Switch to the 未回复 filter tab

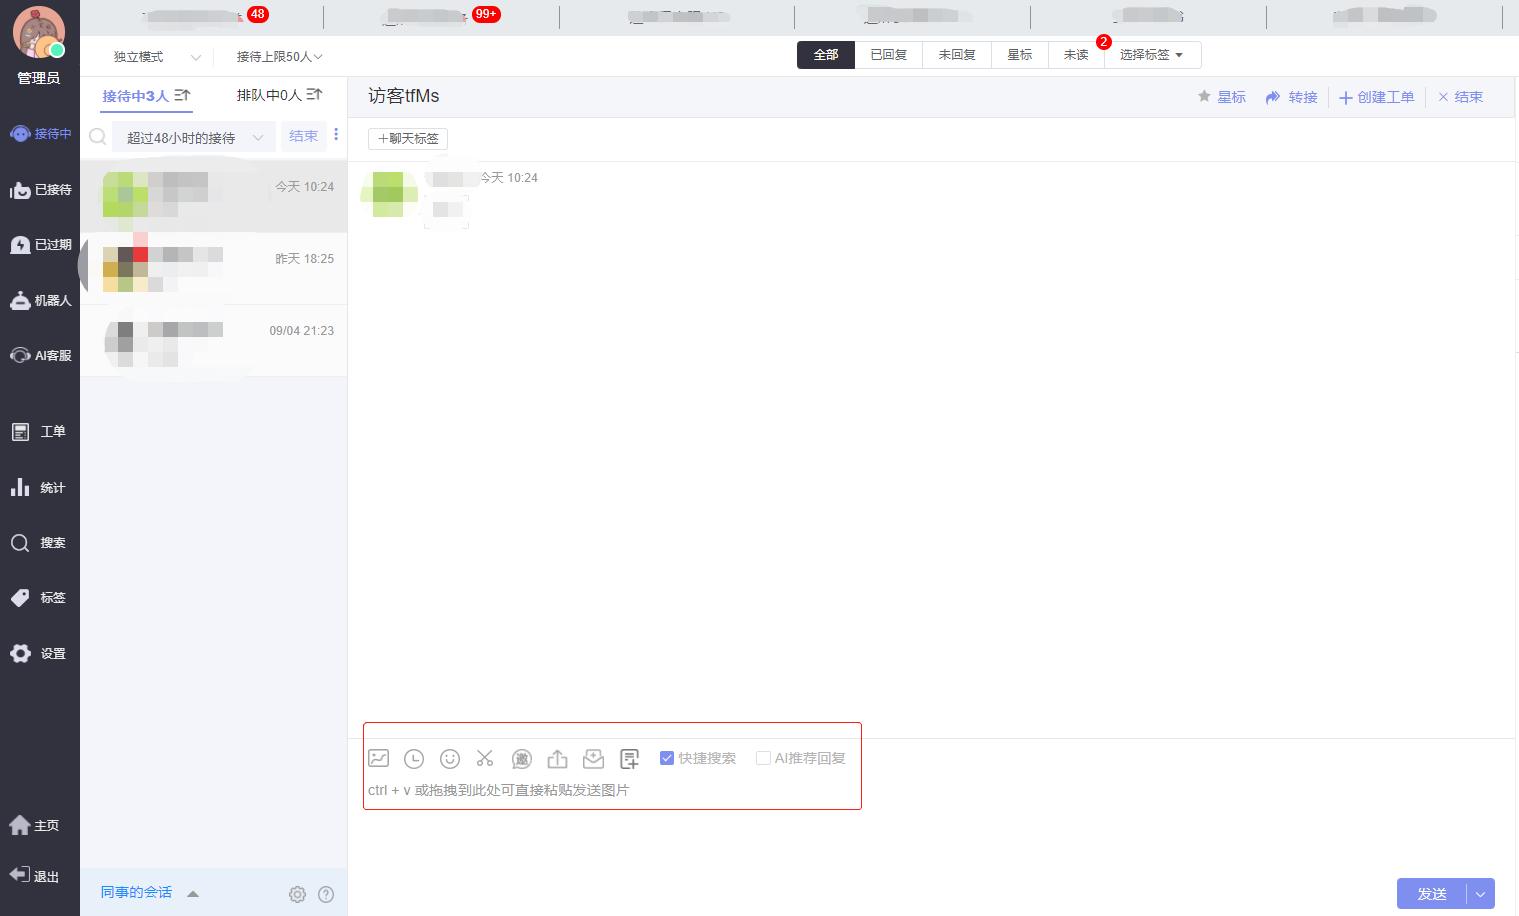tap(956, 55)
